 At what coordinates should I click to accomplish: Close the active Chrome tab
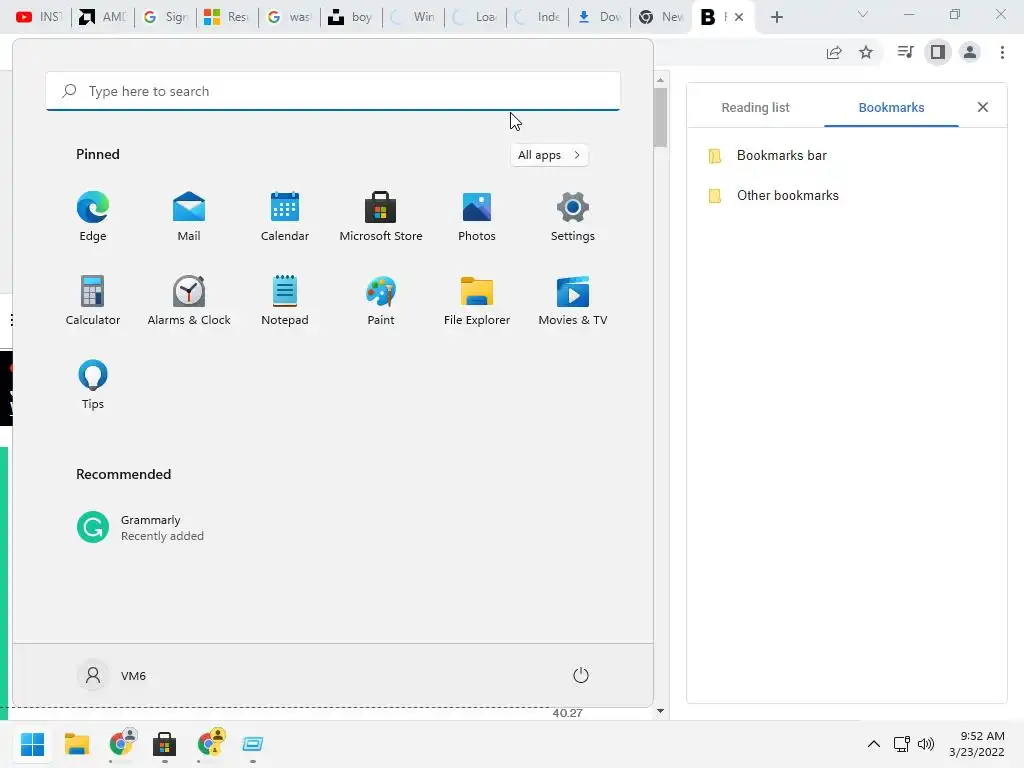coord(739,17)
